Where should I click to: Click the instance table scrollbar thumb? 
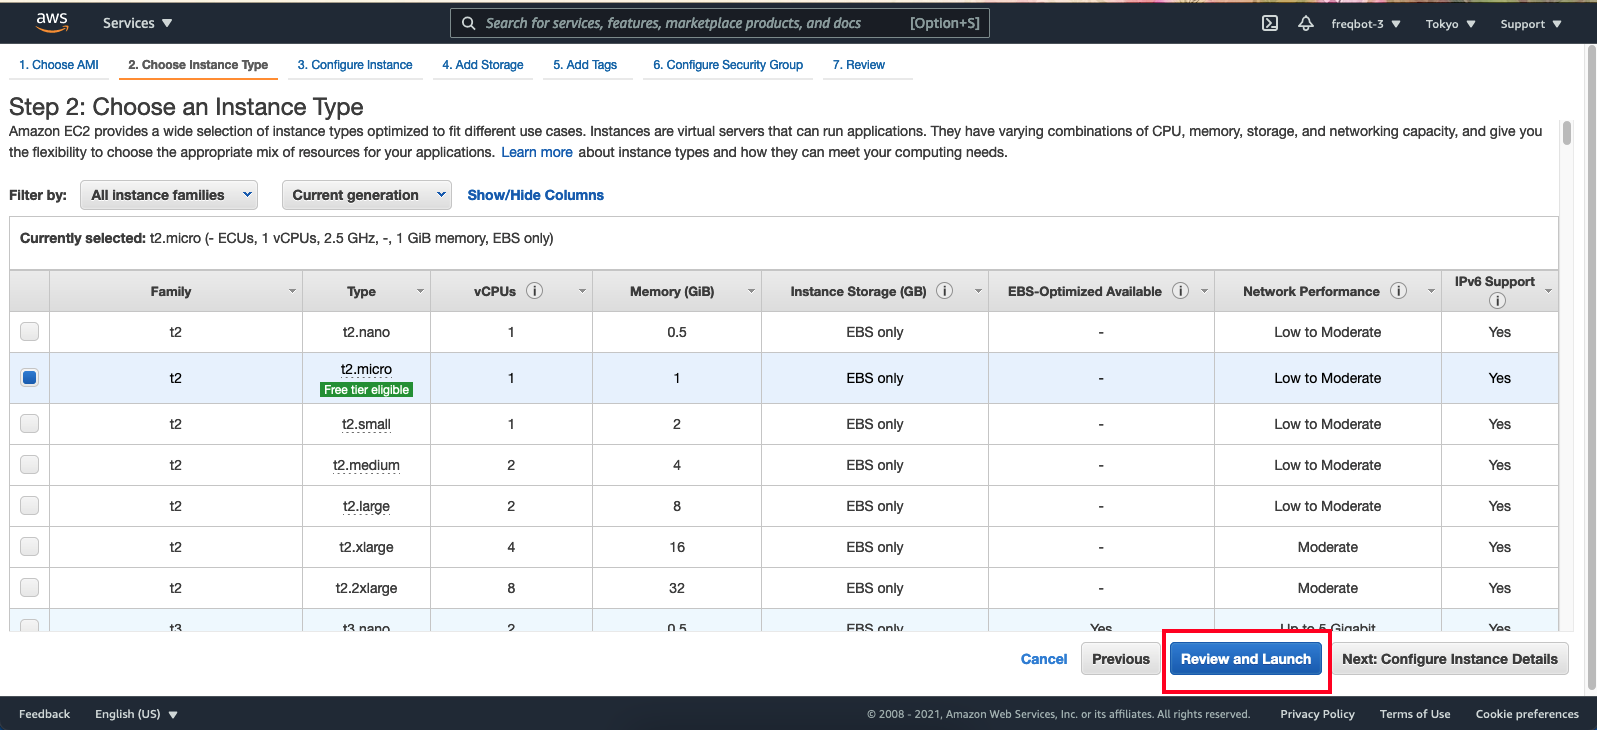pyautogui.click(x=1567, y=133)
